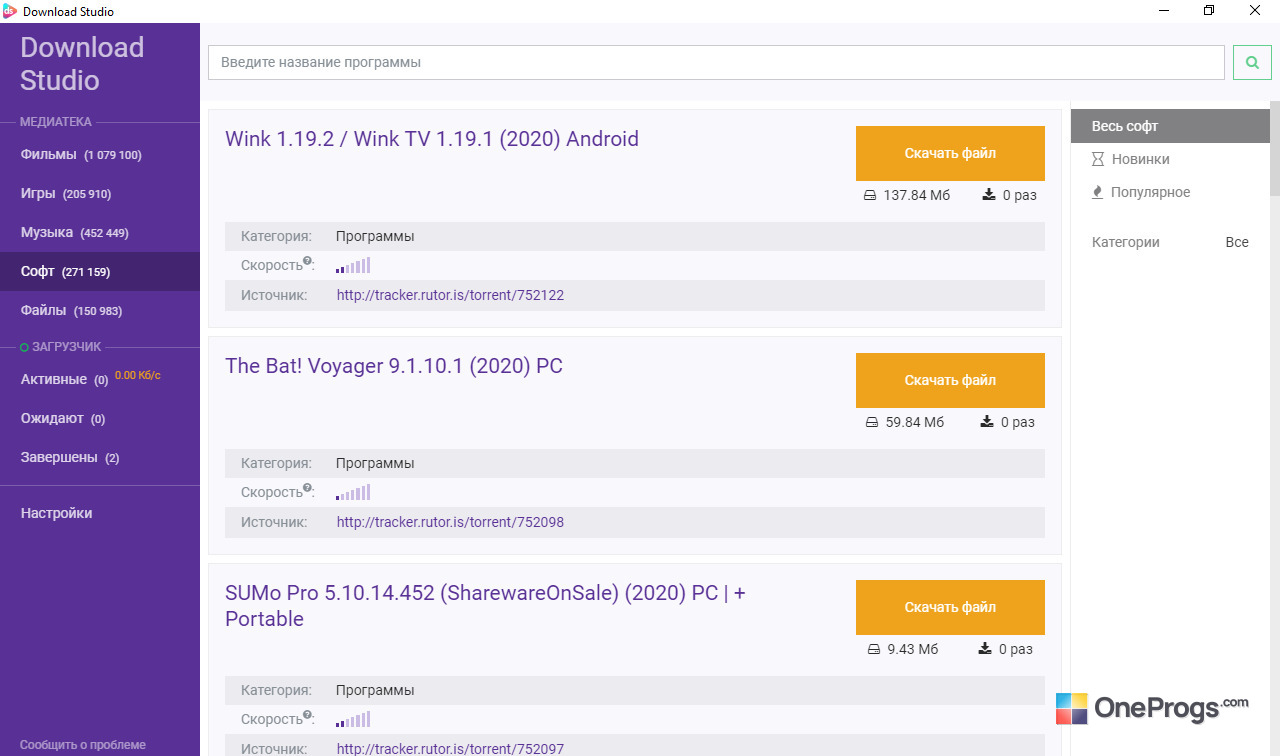Image resolution: width=1280 pixels, height=756 pixels.
Task: Click the 59.84 Мб file size text
Action: 915,422
